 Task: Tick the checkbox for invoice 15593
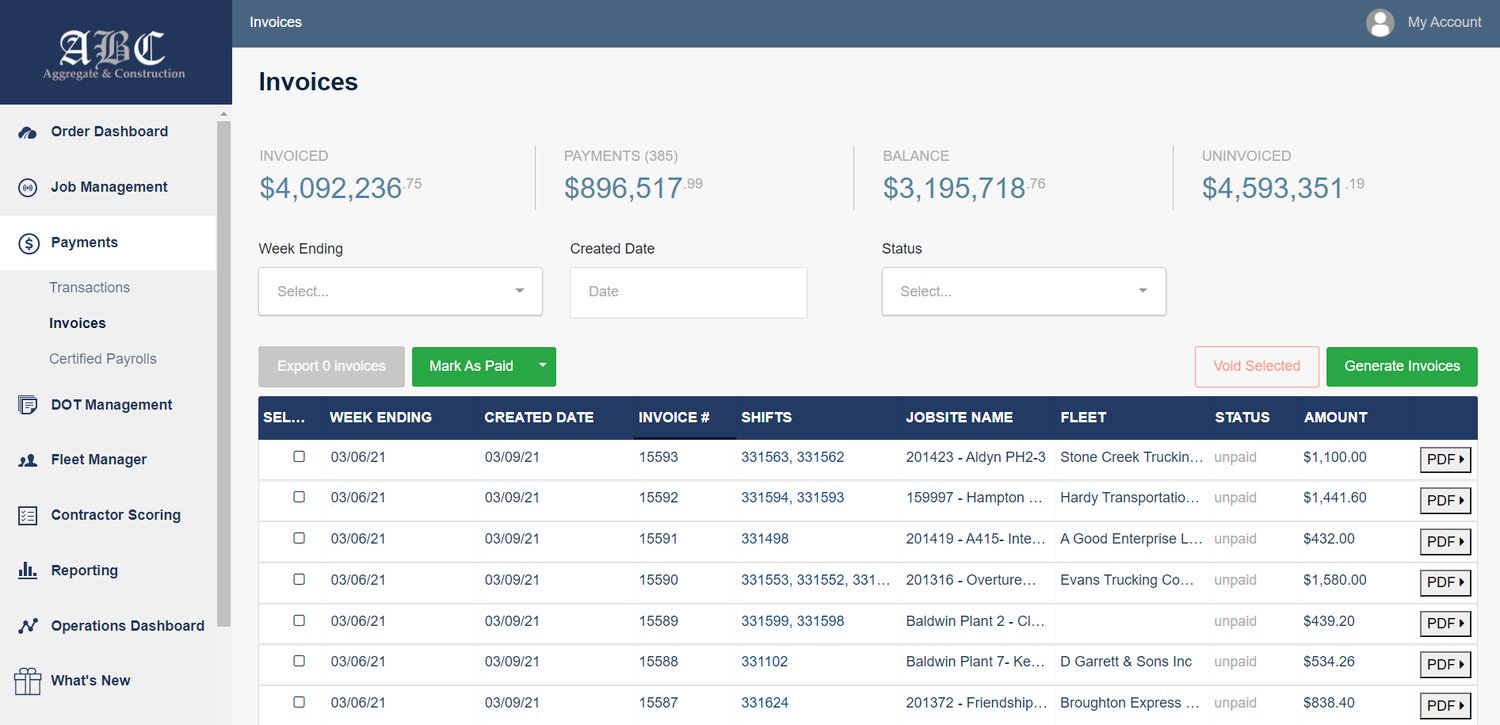pyautogui.click(x=299, y=456)
